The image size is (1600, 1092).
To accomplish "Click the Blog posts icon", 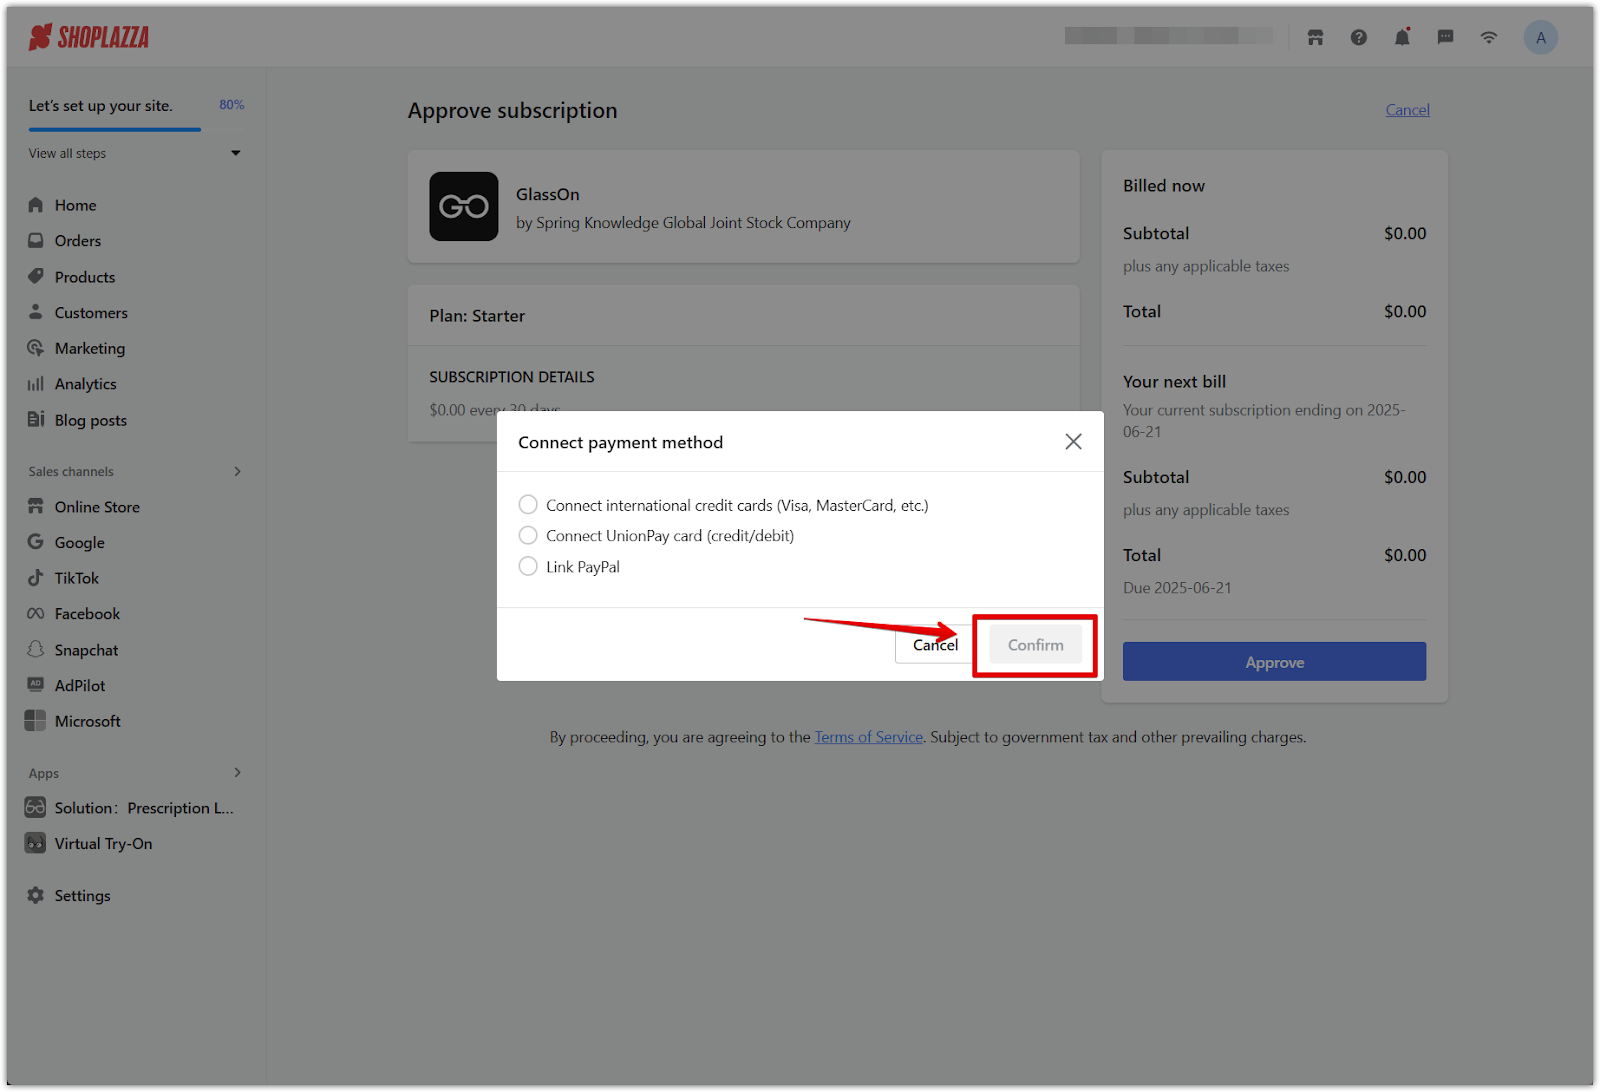I will pos(36,420).
